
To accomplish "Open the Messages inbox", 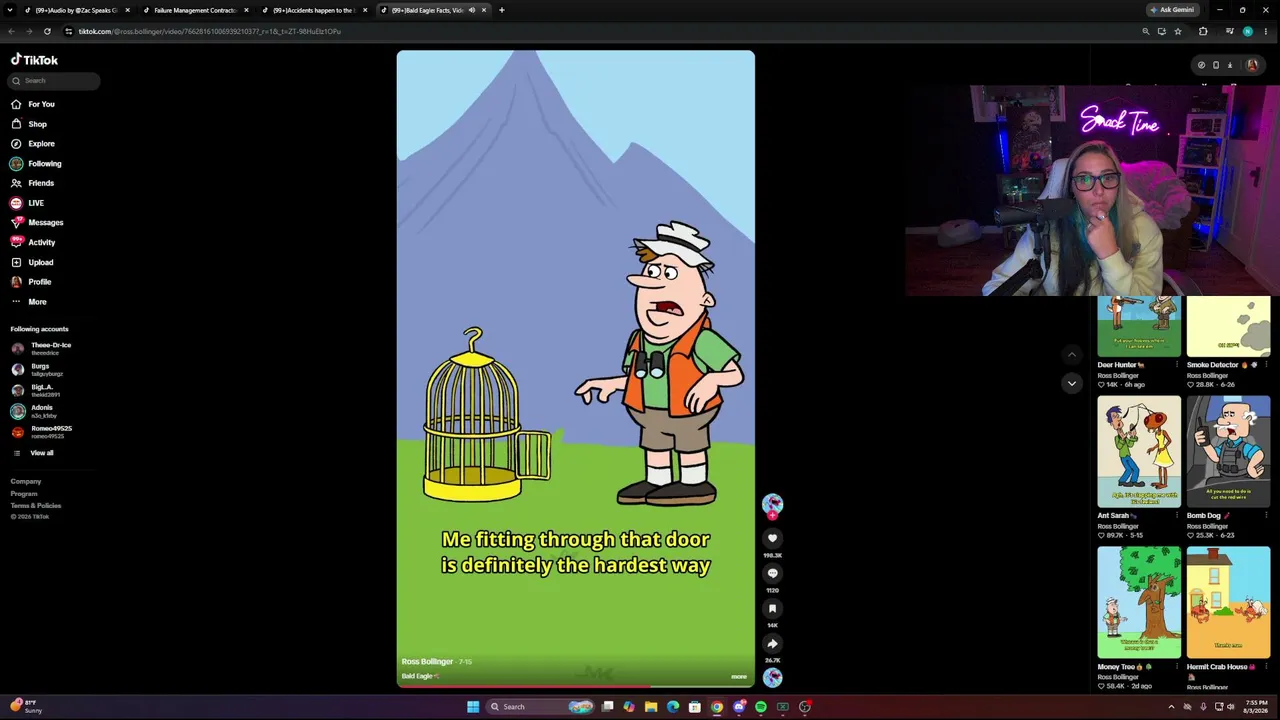I will coord(37,223).
